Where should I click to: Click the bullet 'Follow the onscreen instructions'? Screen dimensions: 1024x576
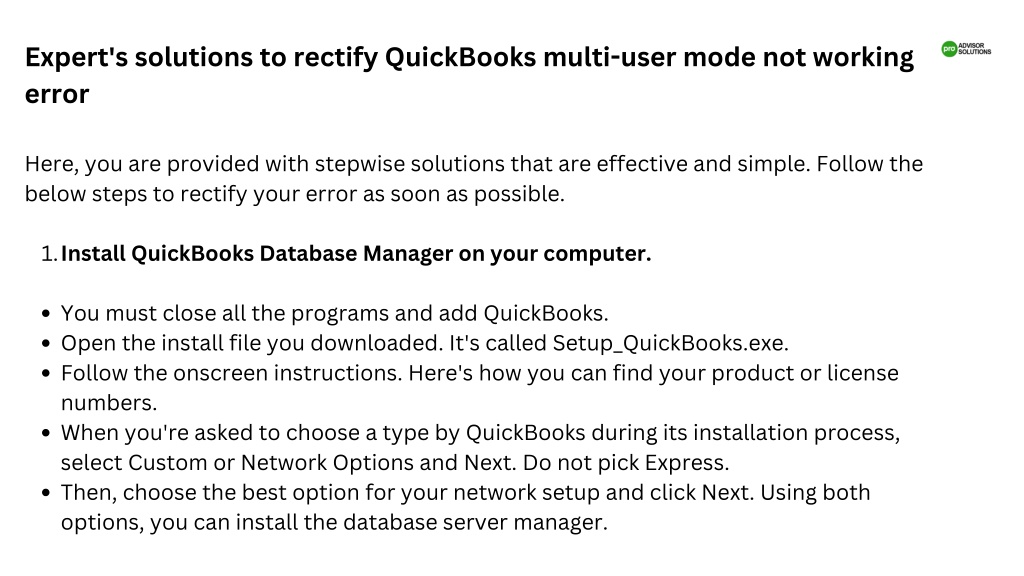coord(479,388)
